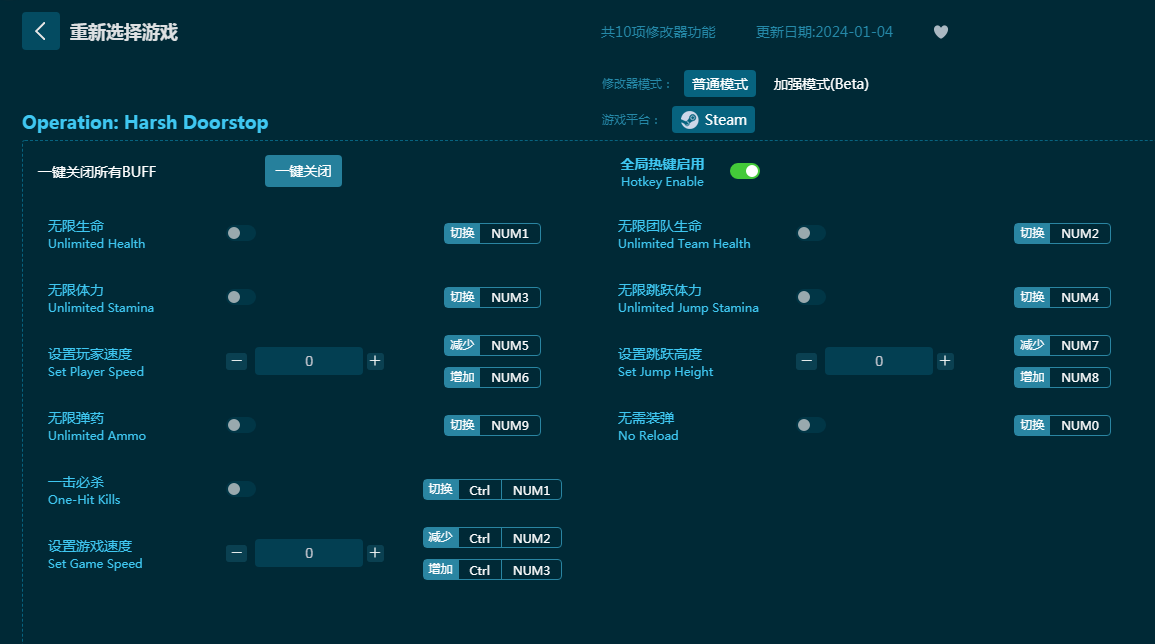Switch to 加强模式(Beta) enhanced mode tab

[x=820, y=84]
